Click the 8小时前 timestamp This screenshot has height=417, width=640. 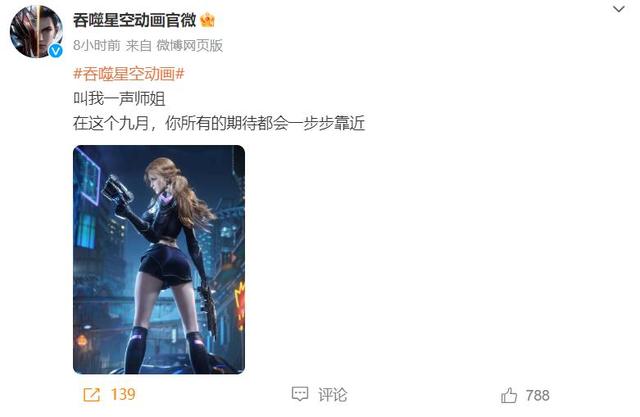(x=97, y=45)
